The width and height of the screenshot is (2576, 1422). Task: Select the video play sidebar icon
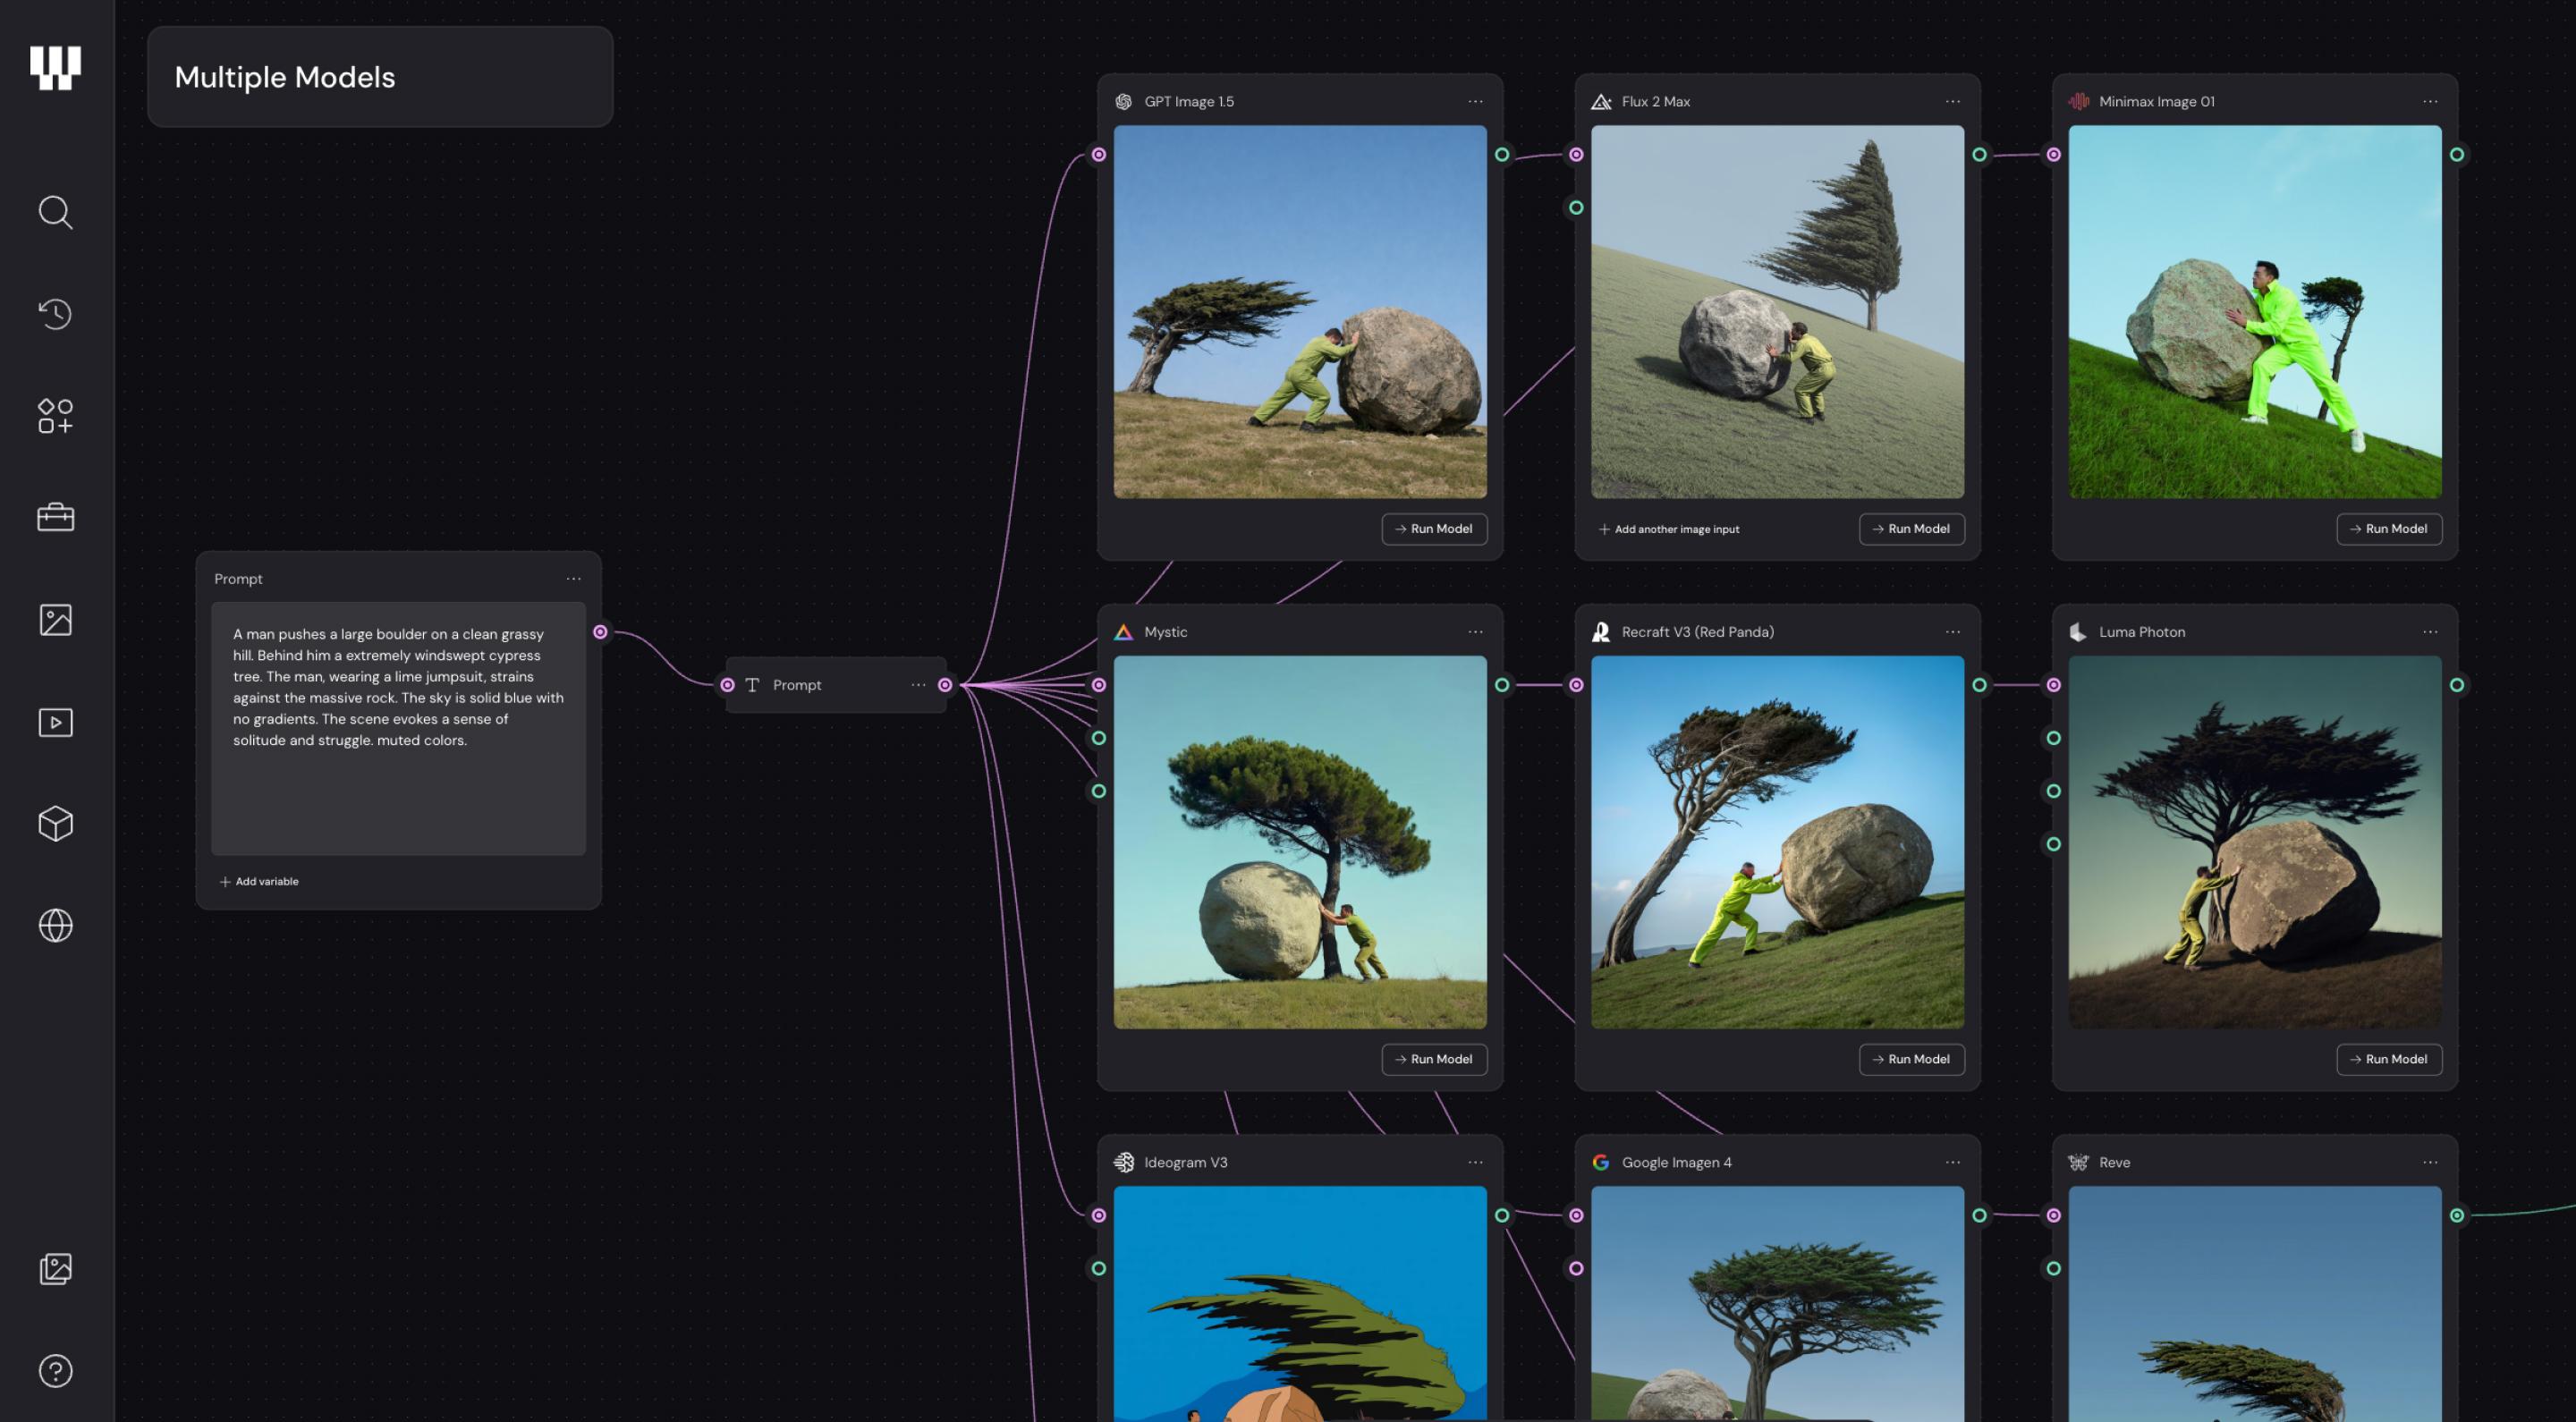point(55,722)
